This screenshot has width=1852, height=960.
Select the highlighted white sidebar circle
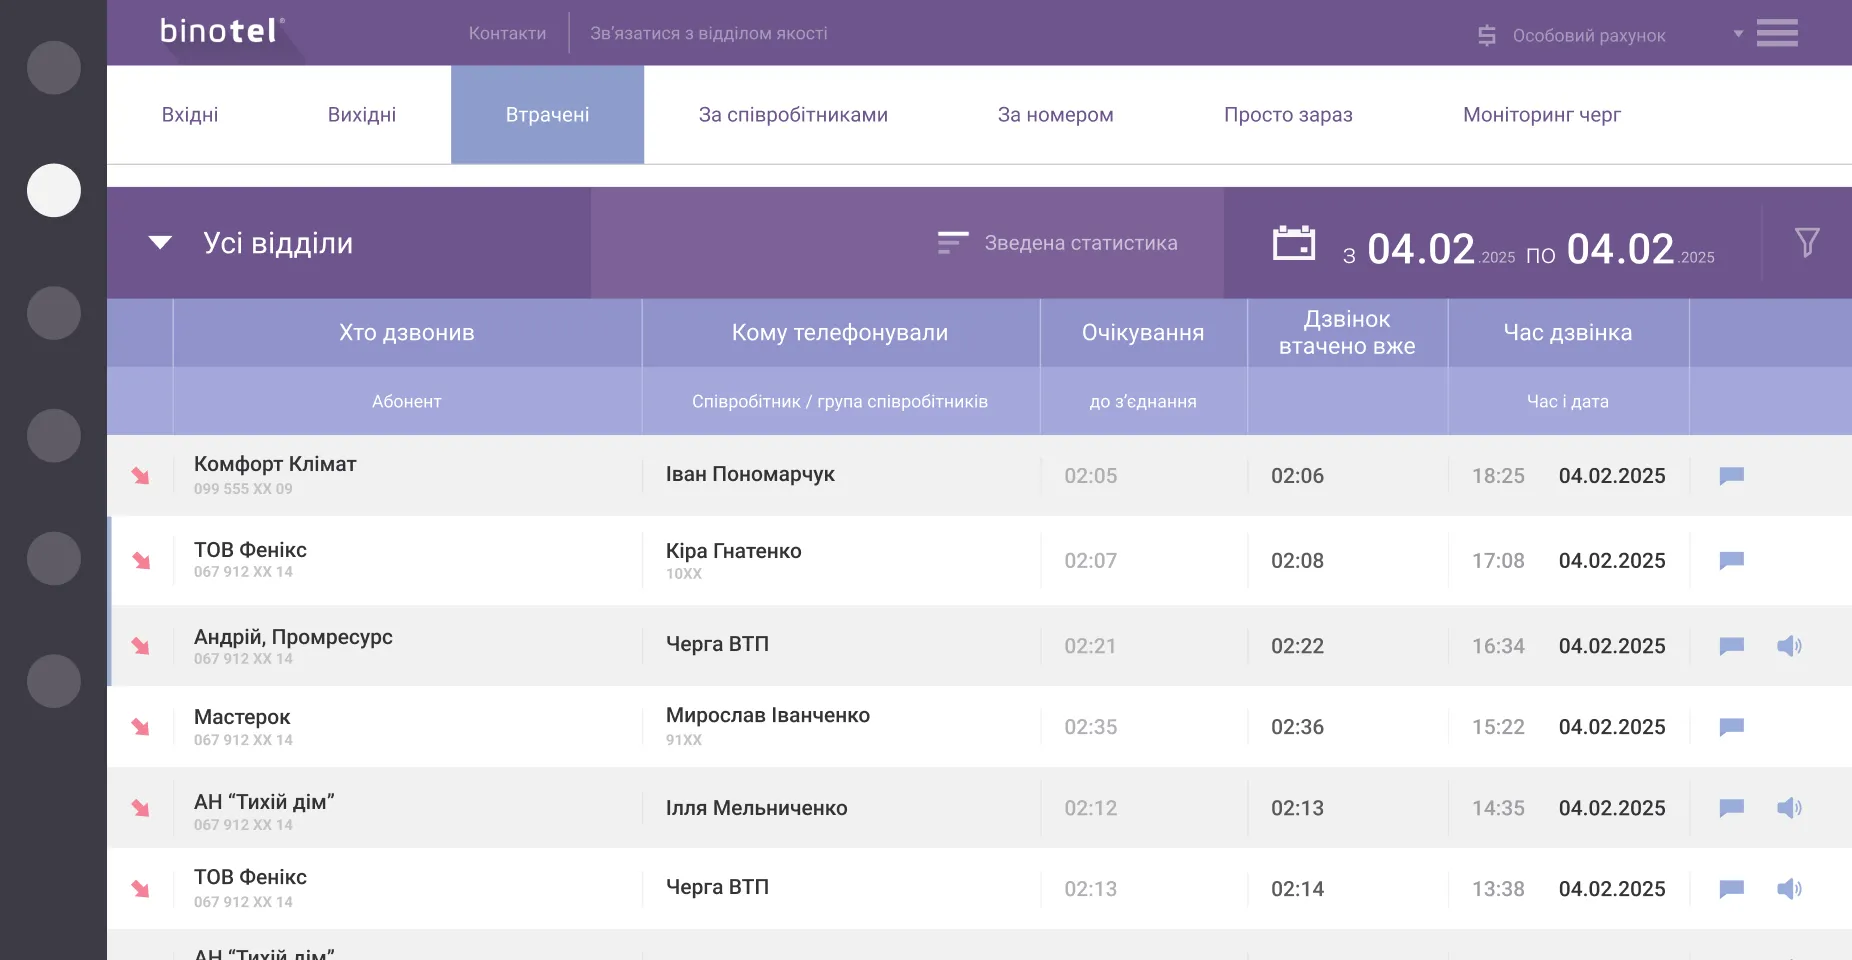pyautogui.click(x=54, y=190)
